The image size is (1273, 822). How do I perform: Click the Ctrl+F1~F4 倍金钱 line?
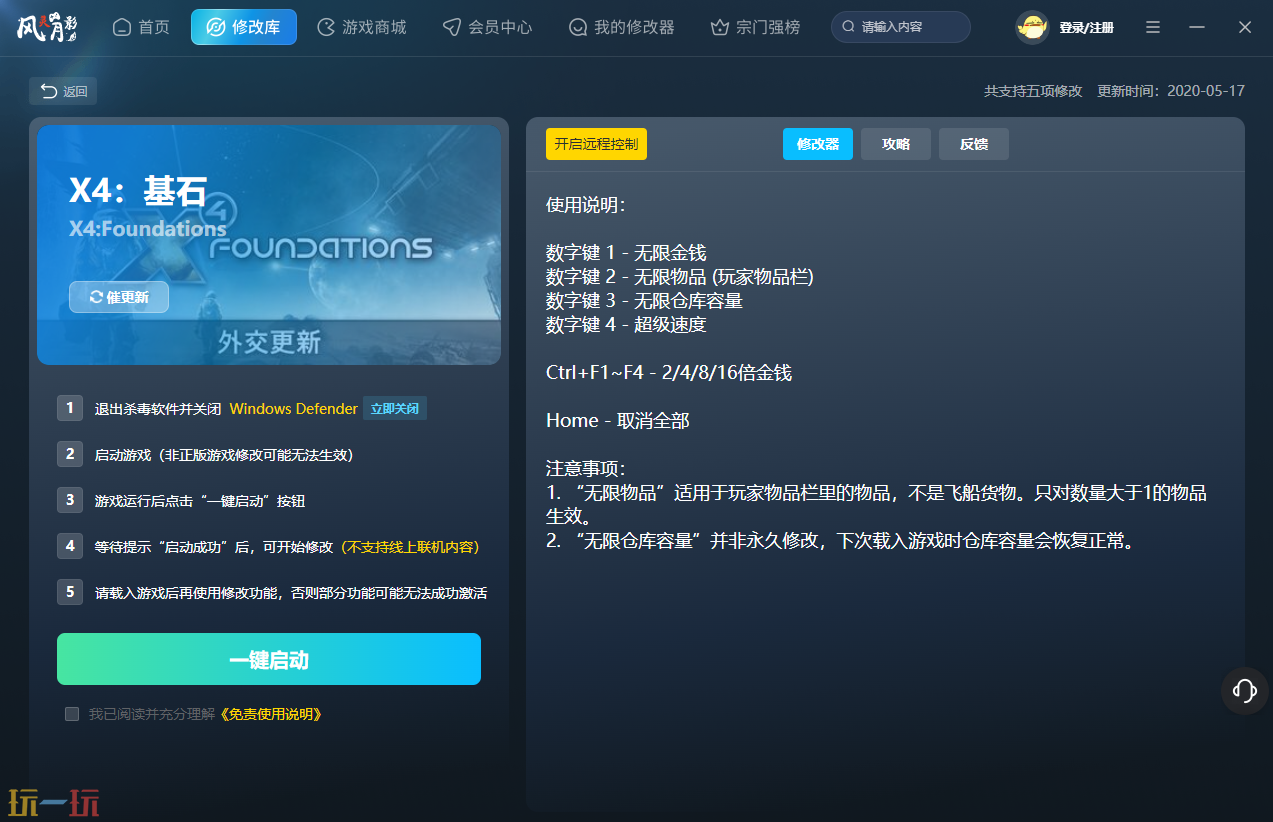(669, 373)
